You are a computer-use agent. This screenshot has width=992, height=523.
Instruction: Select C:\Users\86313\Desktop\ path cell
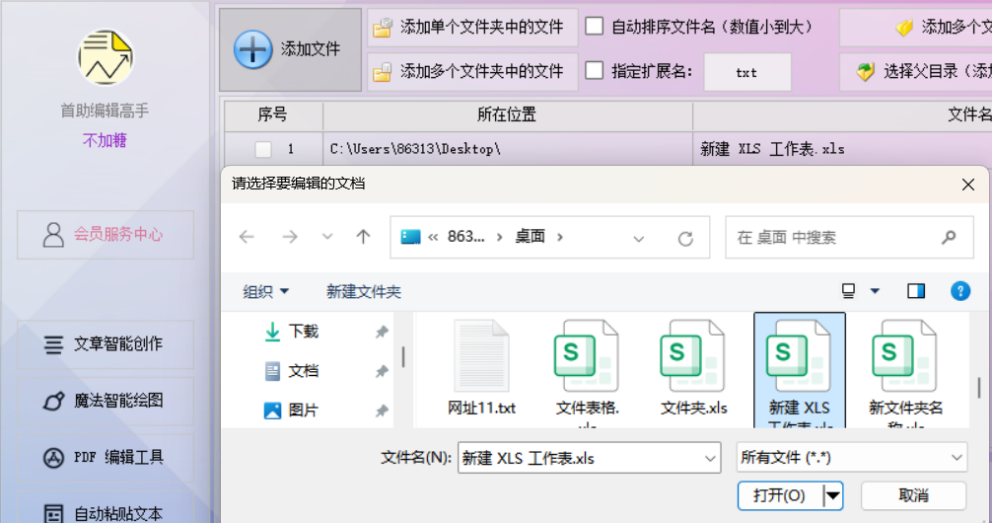point(507,149)
